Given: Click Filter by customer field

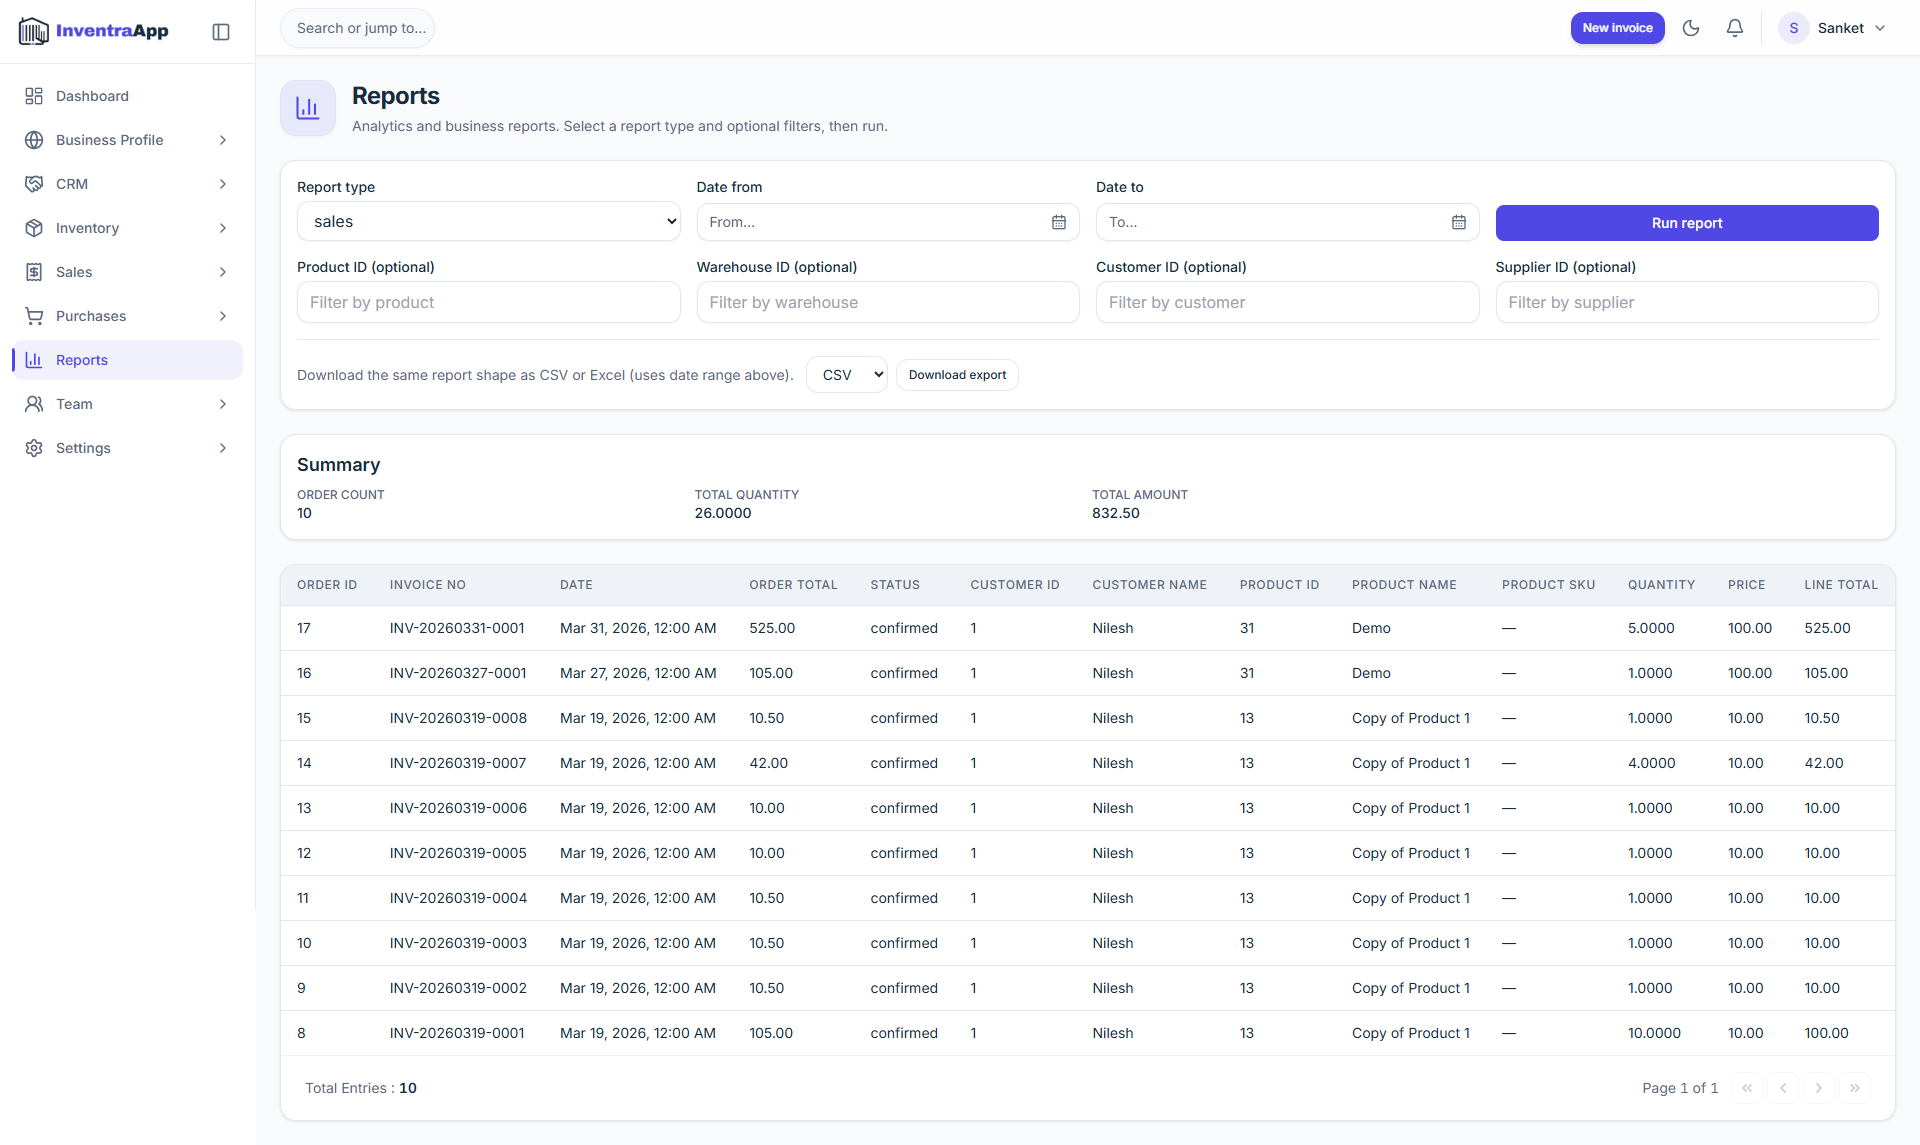Looking at the screenshot, I should click(x=1287, y=302).
